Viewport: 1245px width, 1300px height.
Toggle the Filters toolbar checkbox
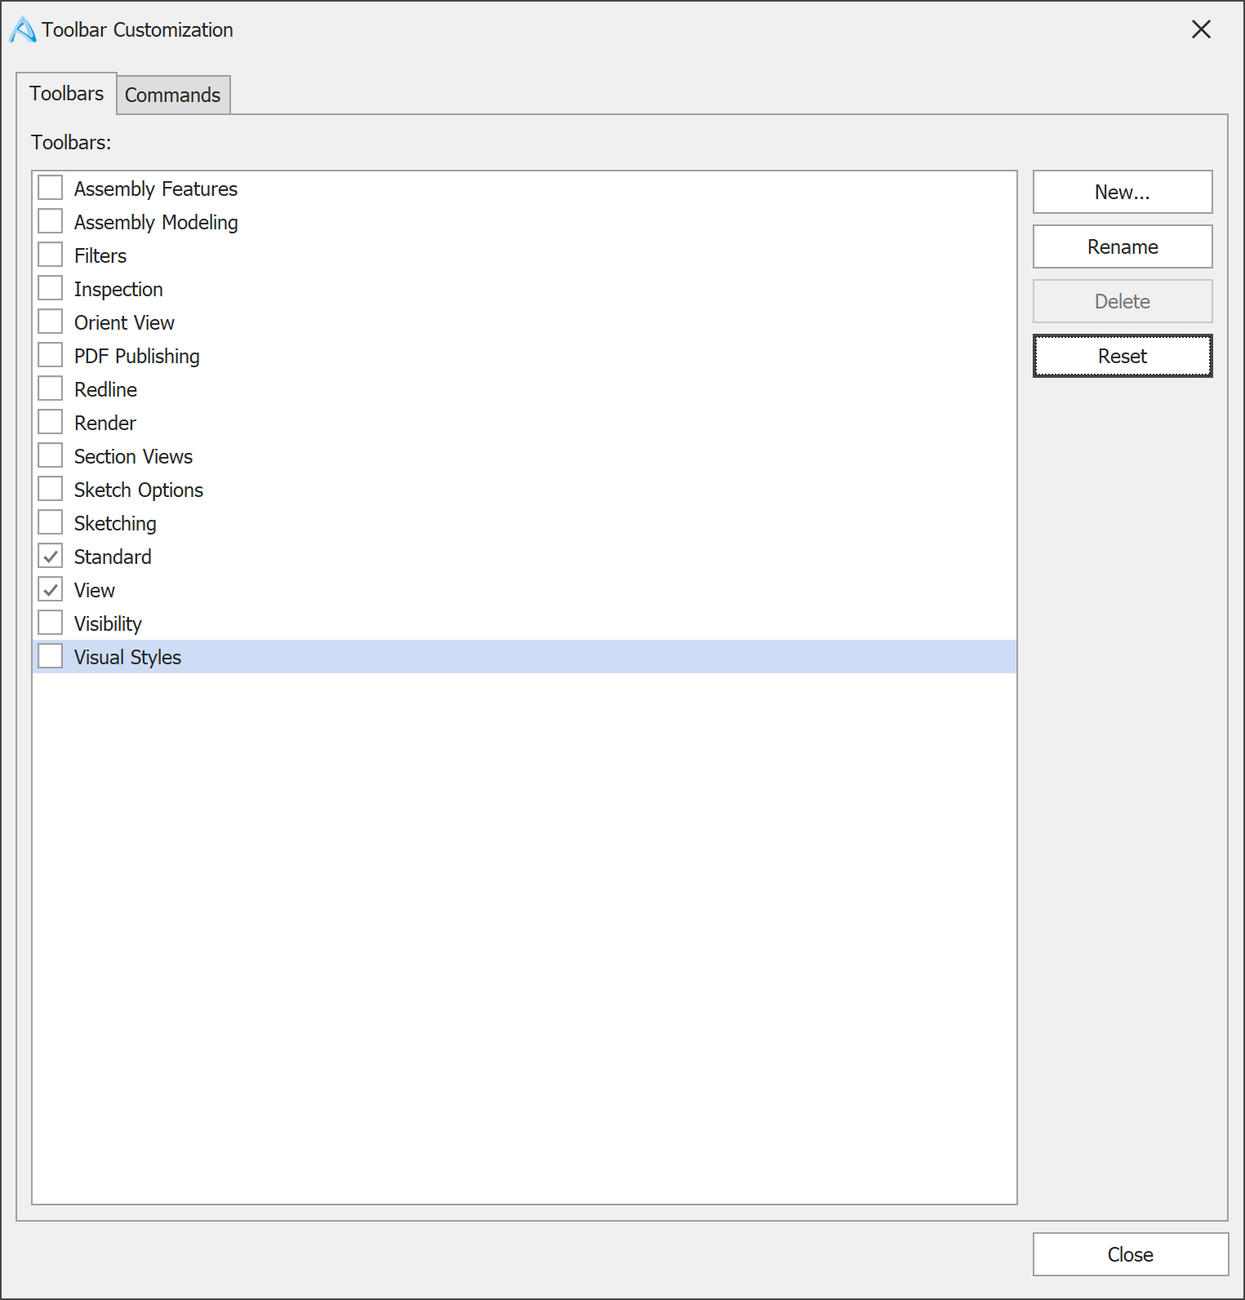click(x=50, y=255)
